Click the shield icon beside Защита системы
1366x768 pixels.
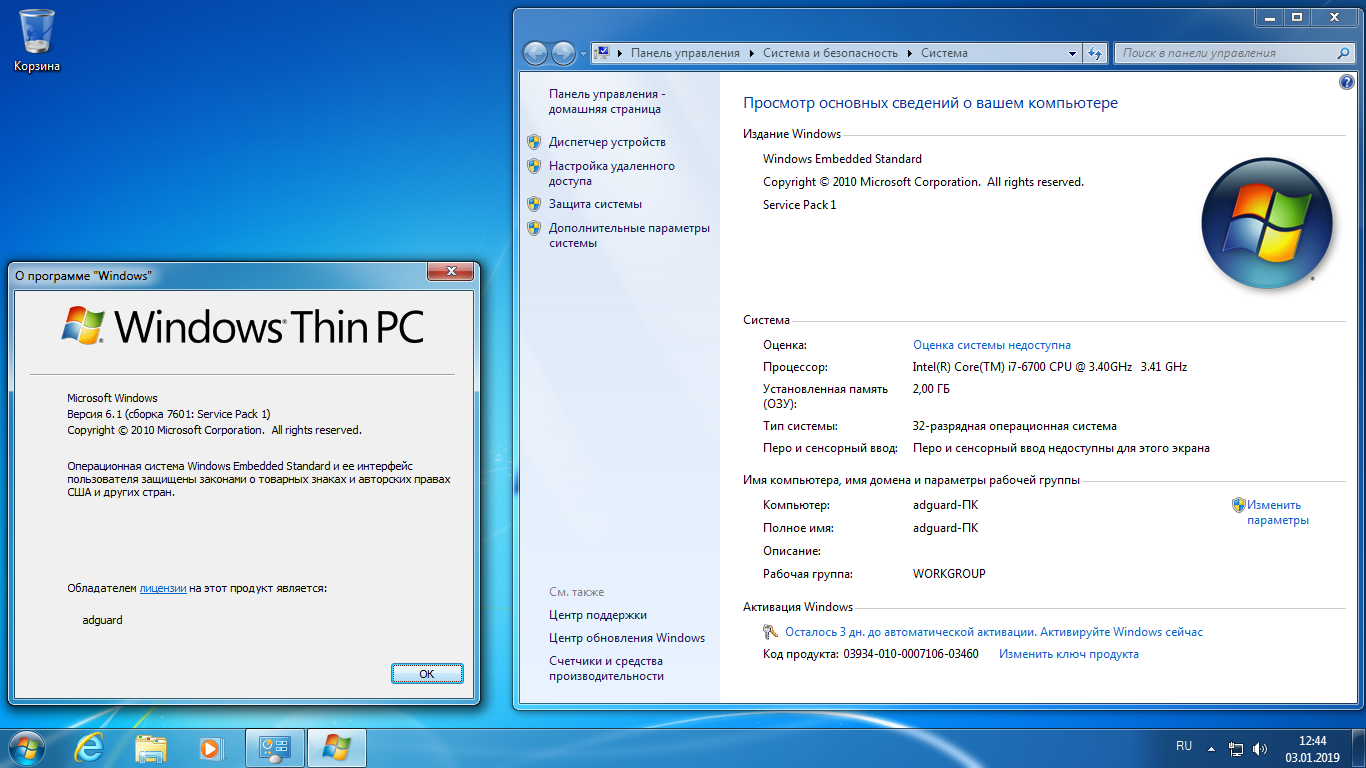pyautogui.click(x=534, y=204)
